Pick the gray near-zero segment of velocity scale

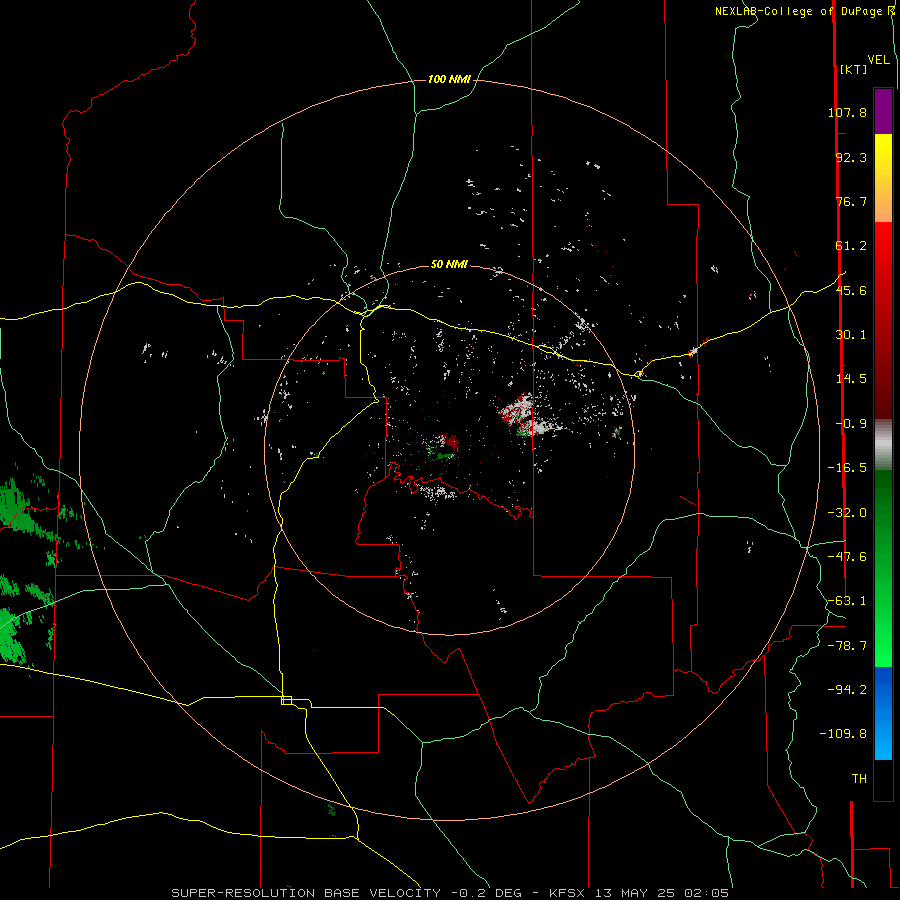883,444
